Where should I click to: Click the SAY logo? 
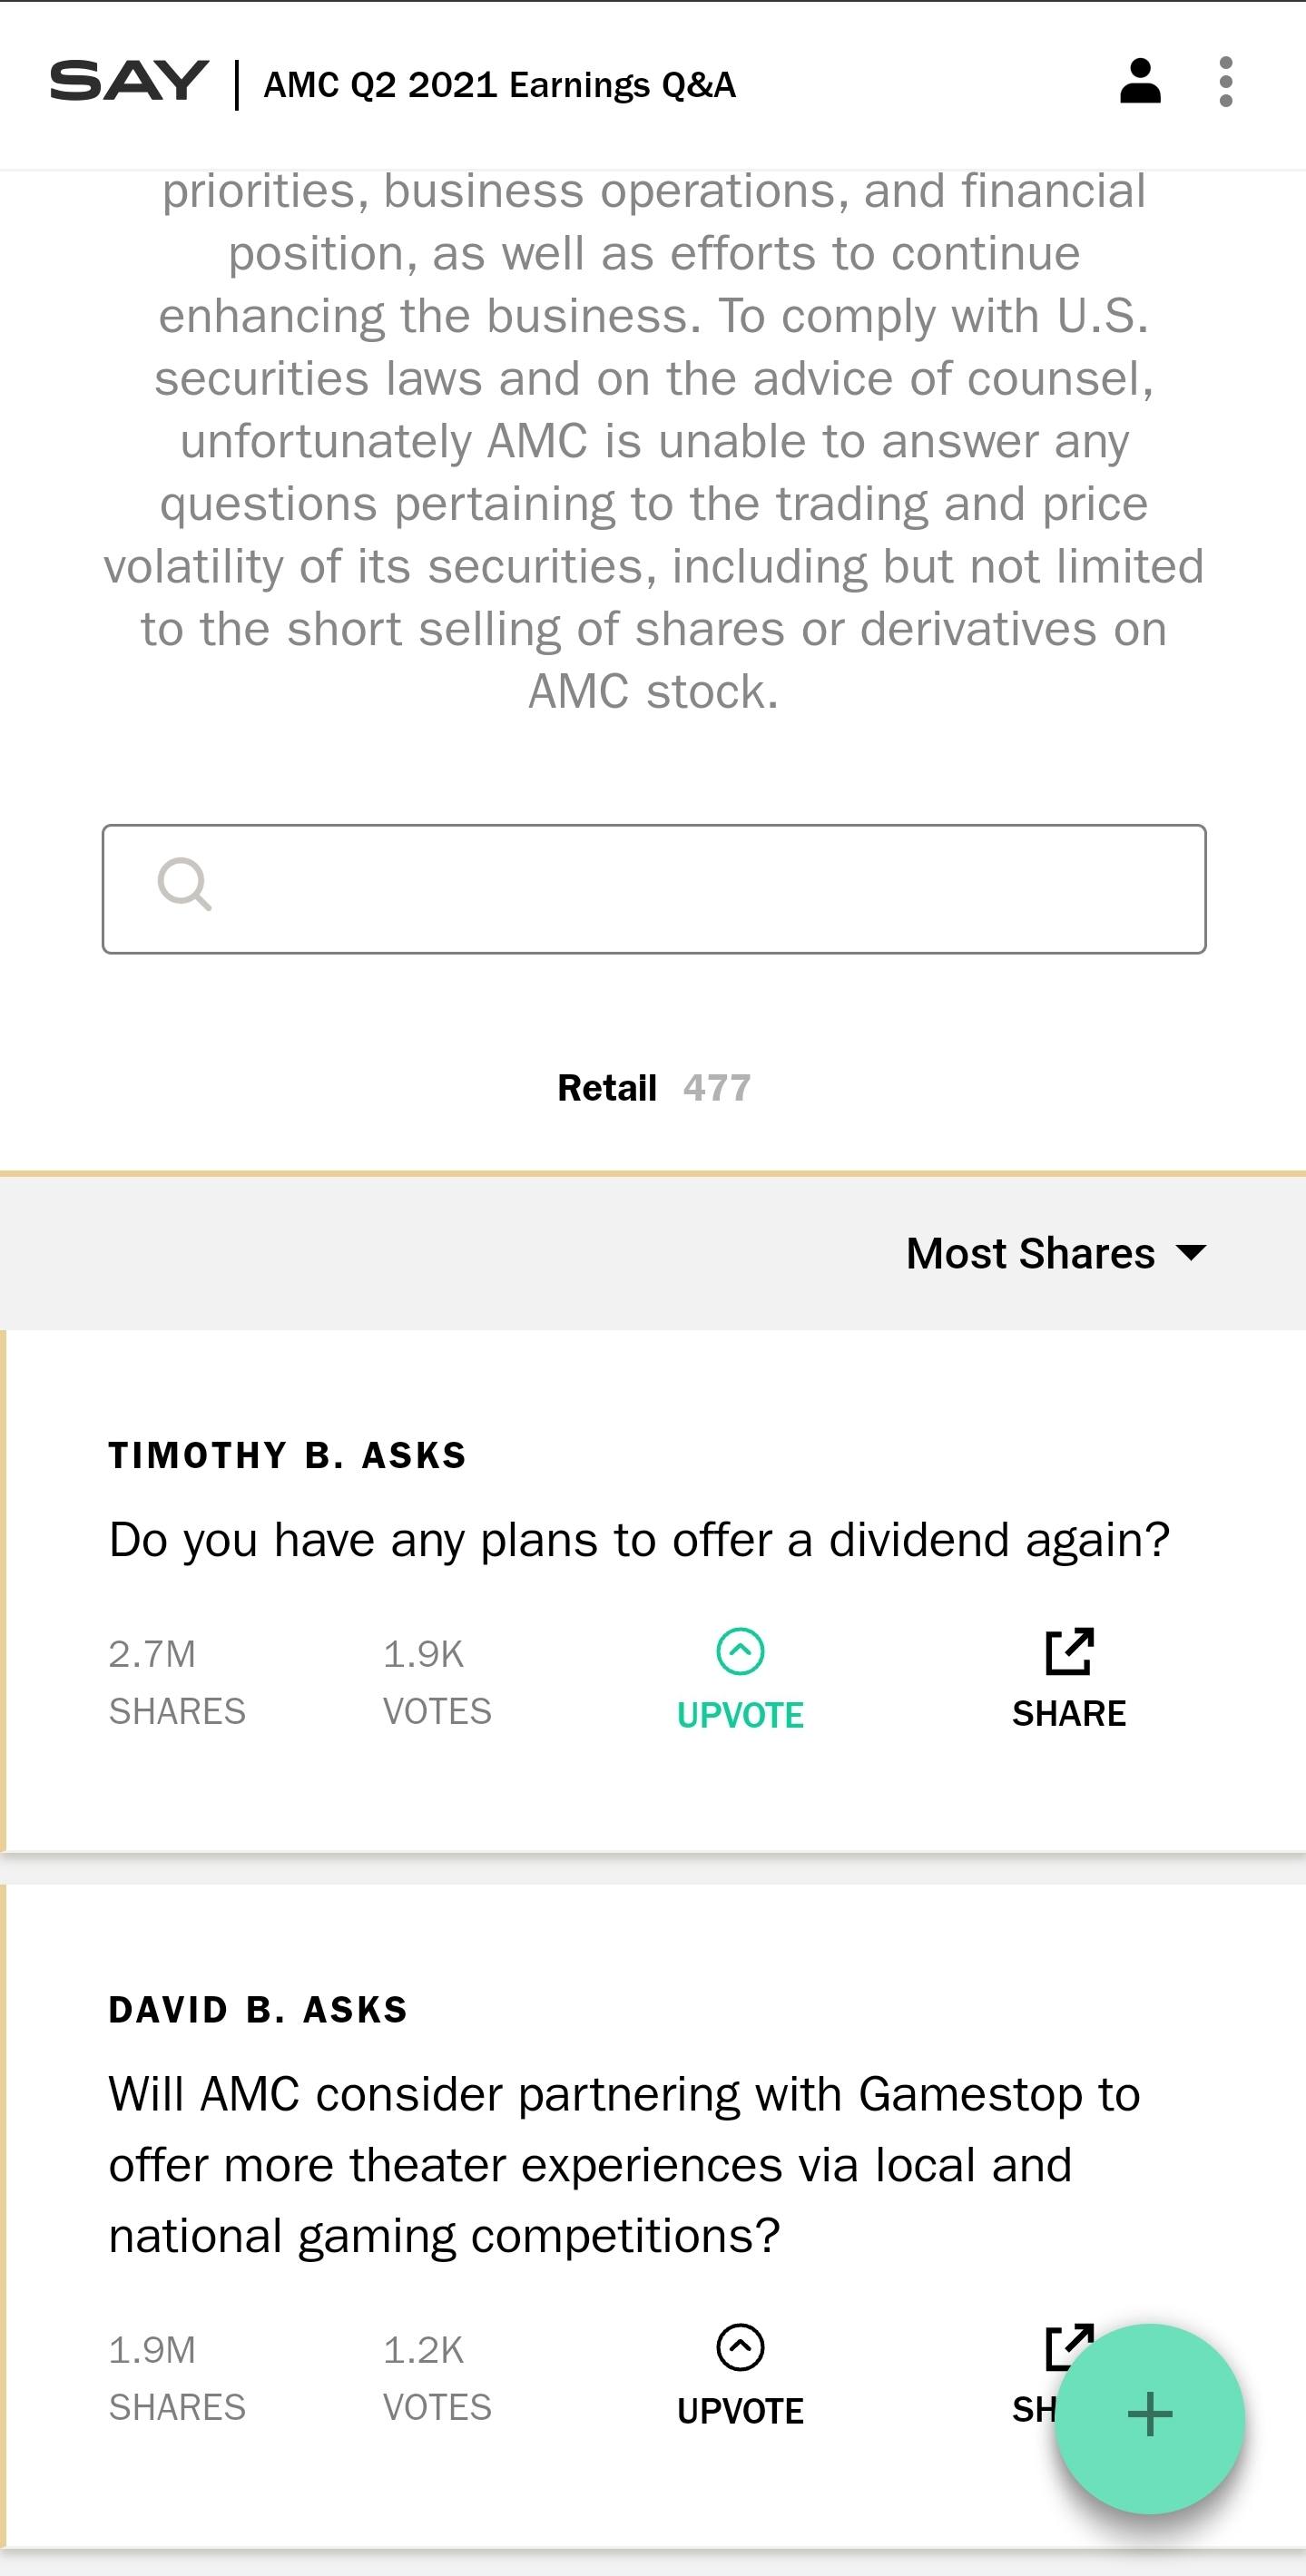[x=128, y=82]
